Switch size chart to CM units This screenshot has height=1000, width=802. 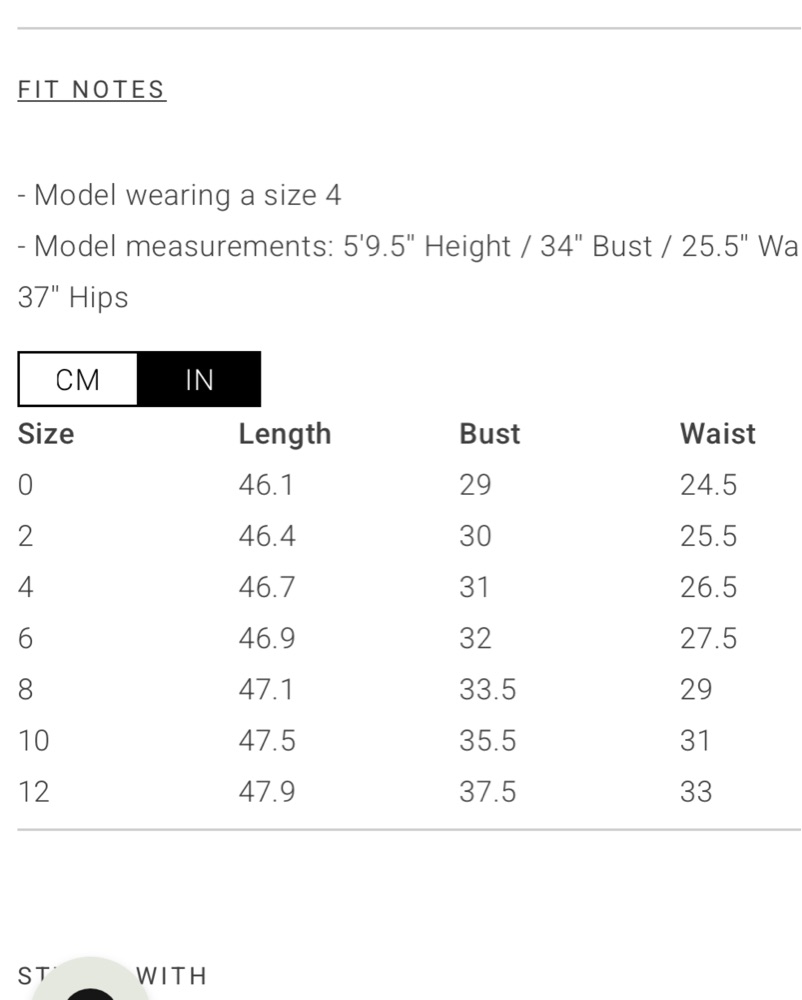coord(78,379)
